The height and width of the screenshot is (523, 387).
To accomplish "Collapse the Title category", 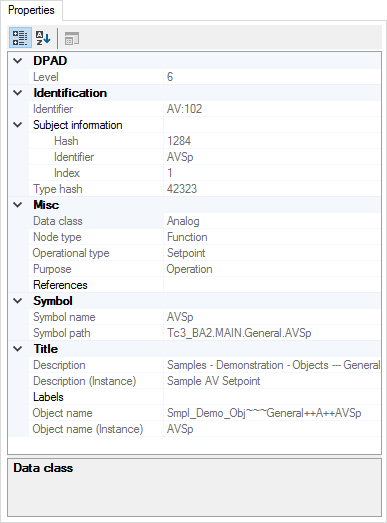I will pyautogui.click(x=18, y=349).
